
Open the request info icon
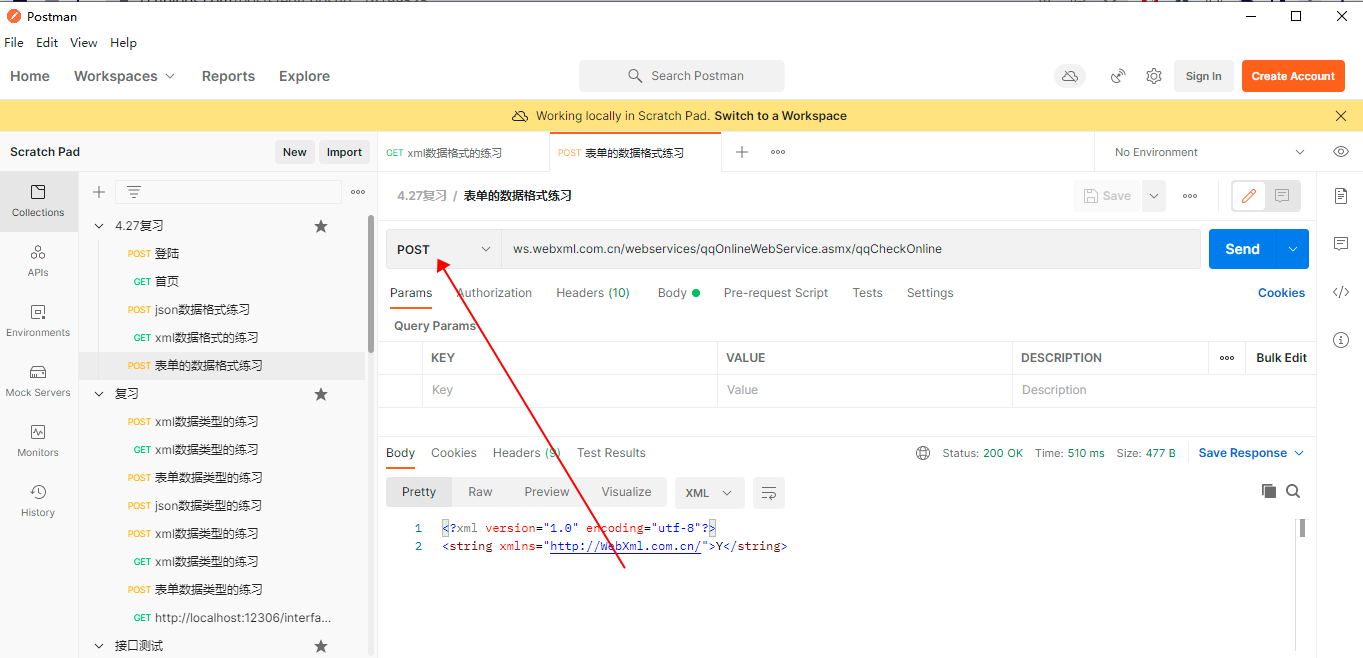point(1341,340)
